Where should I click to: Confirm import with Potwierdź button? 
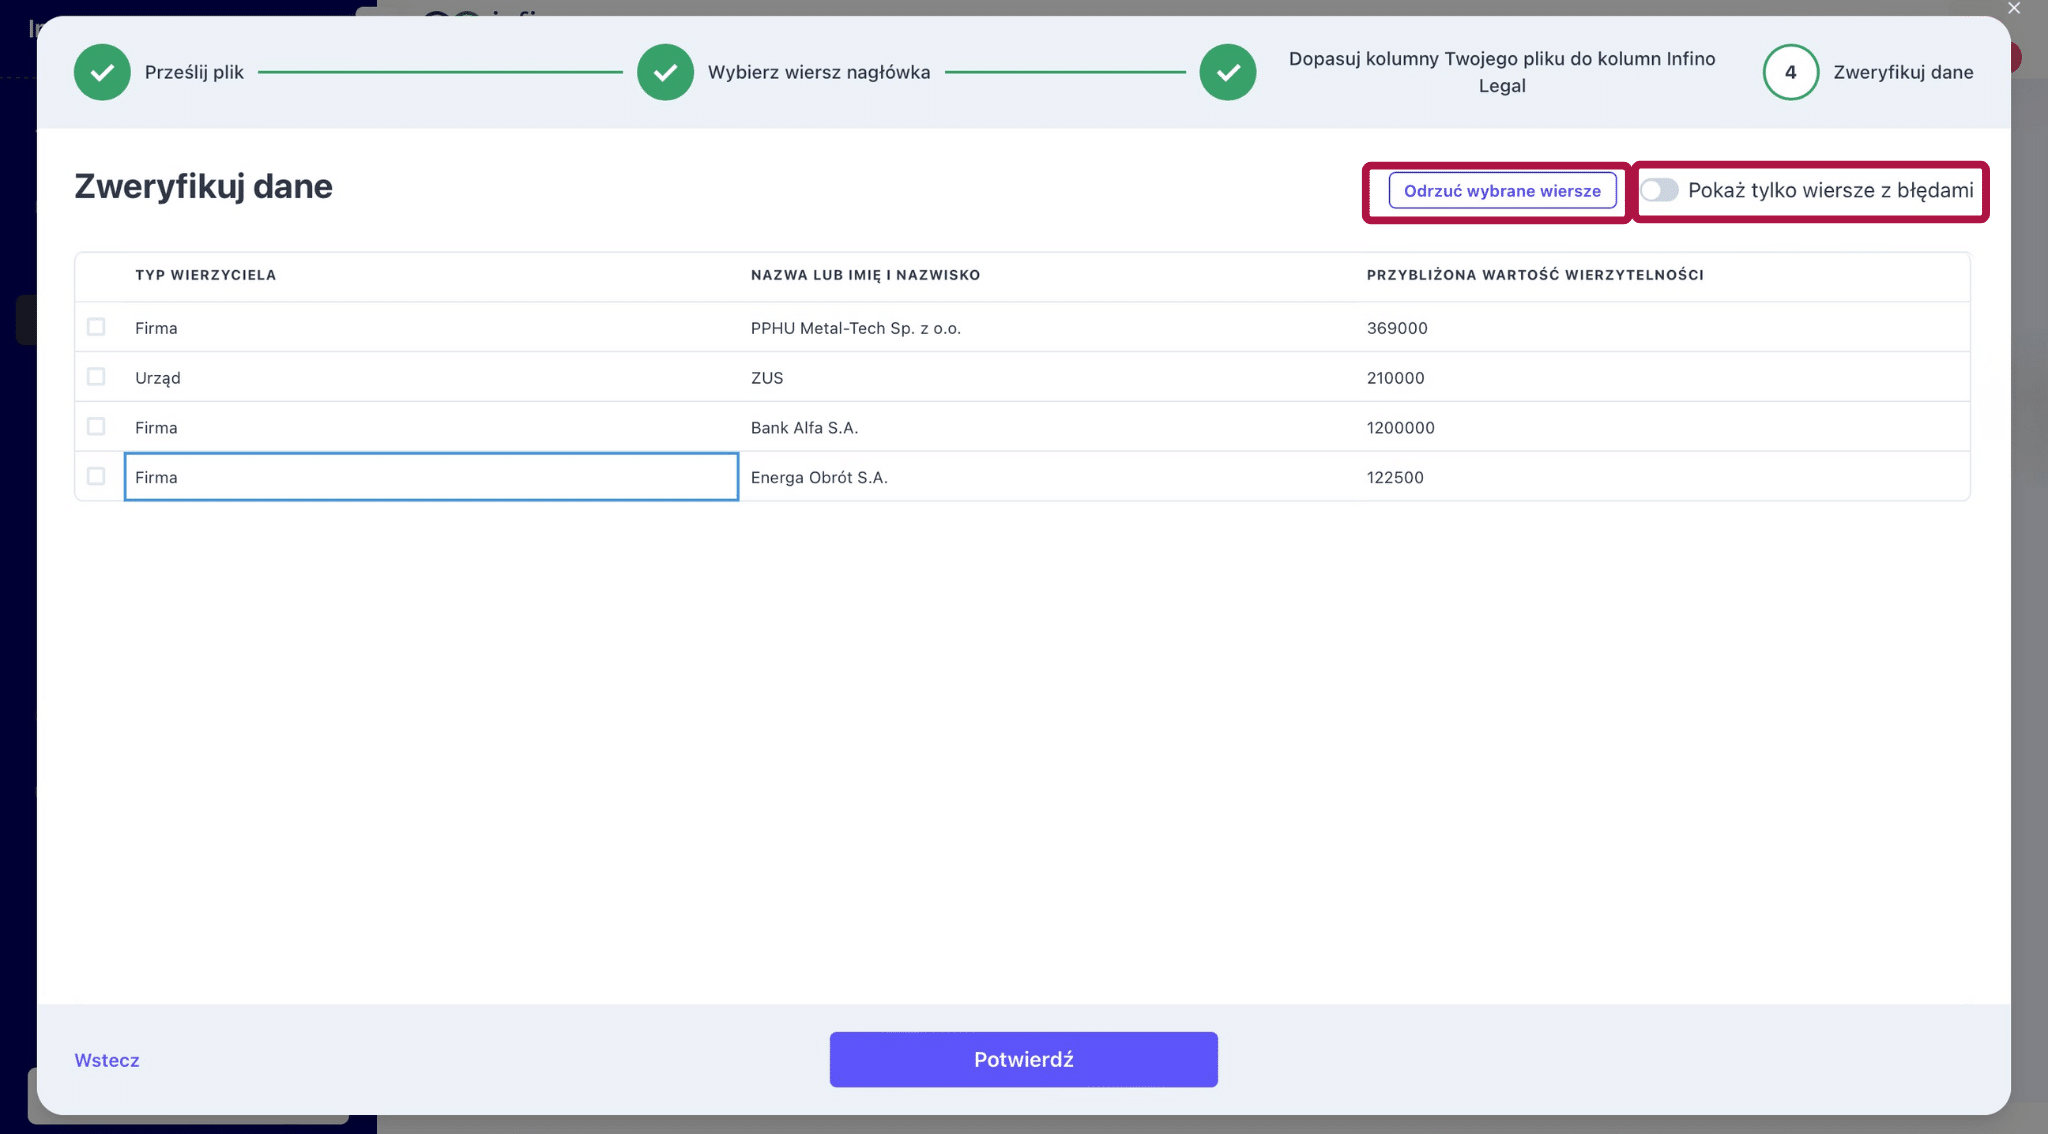(1023, 1059)
